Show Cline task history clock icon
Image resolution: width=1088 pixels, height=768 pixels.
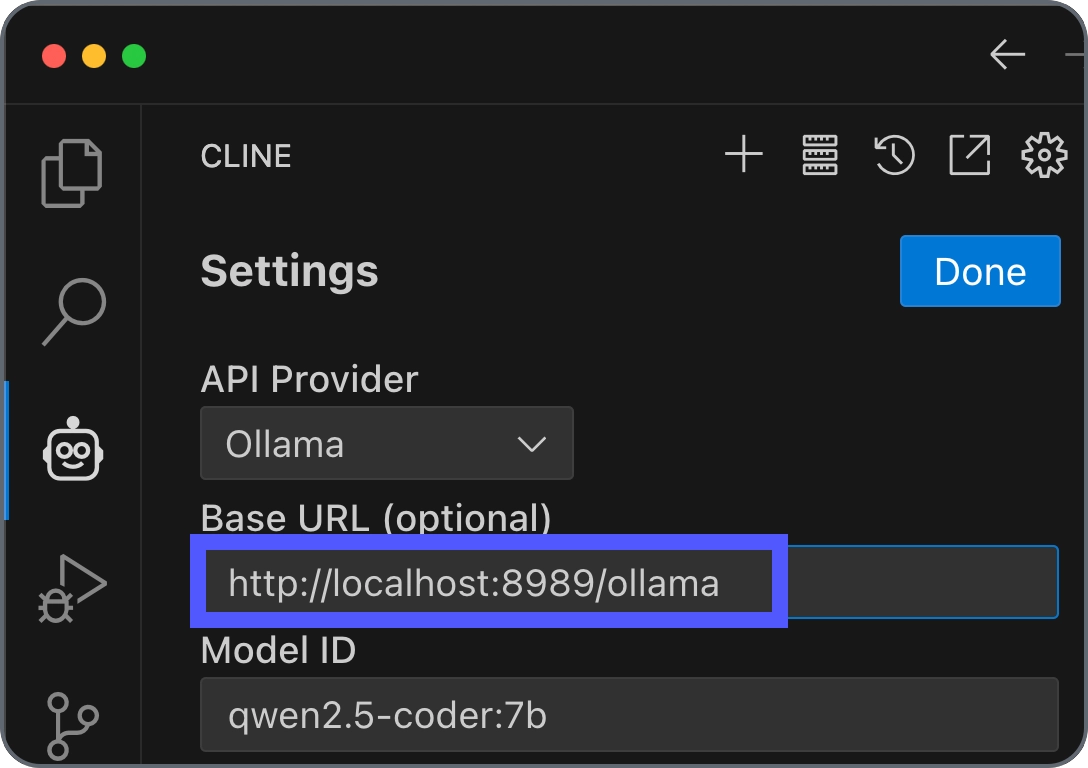click(x=894, y=155)
